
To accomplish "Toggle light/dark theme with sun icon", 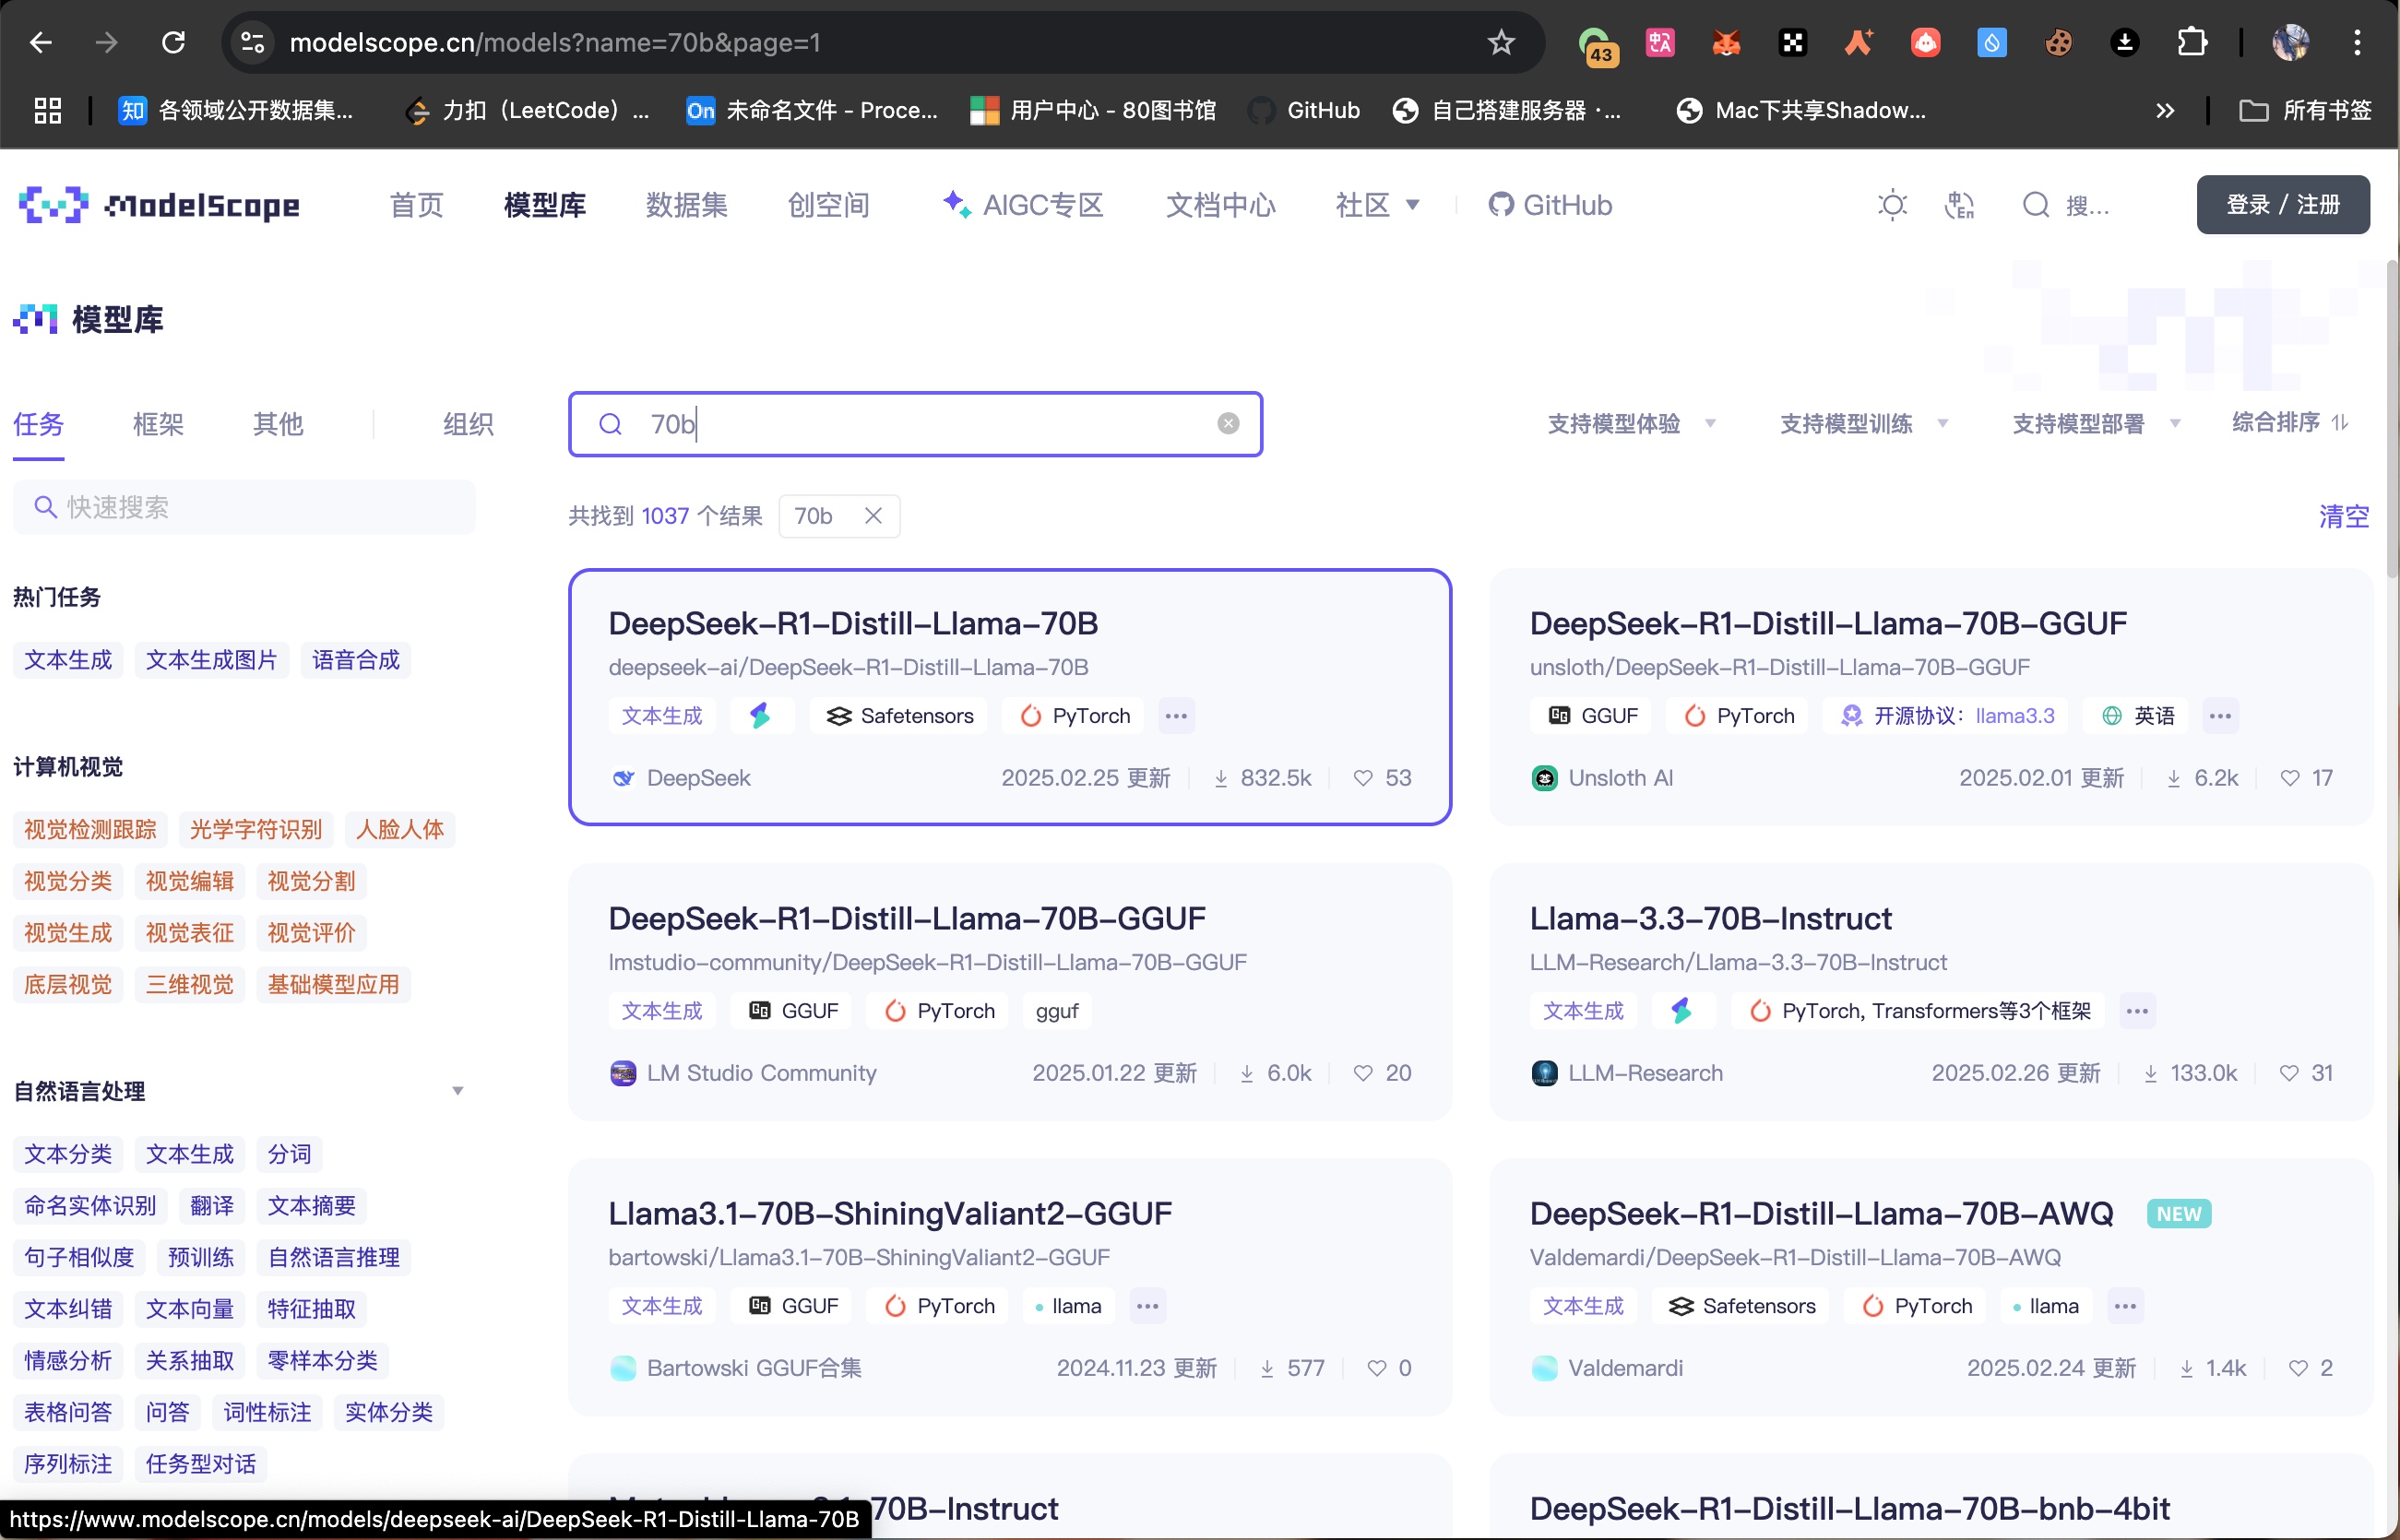I will (x=1892, y=205).
